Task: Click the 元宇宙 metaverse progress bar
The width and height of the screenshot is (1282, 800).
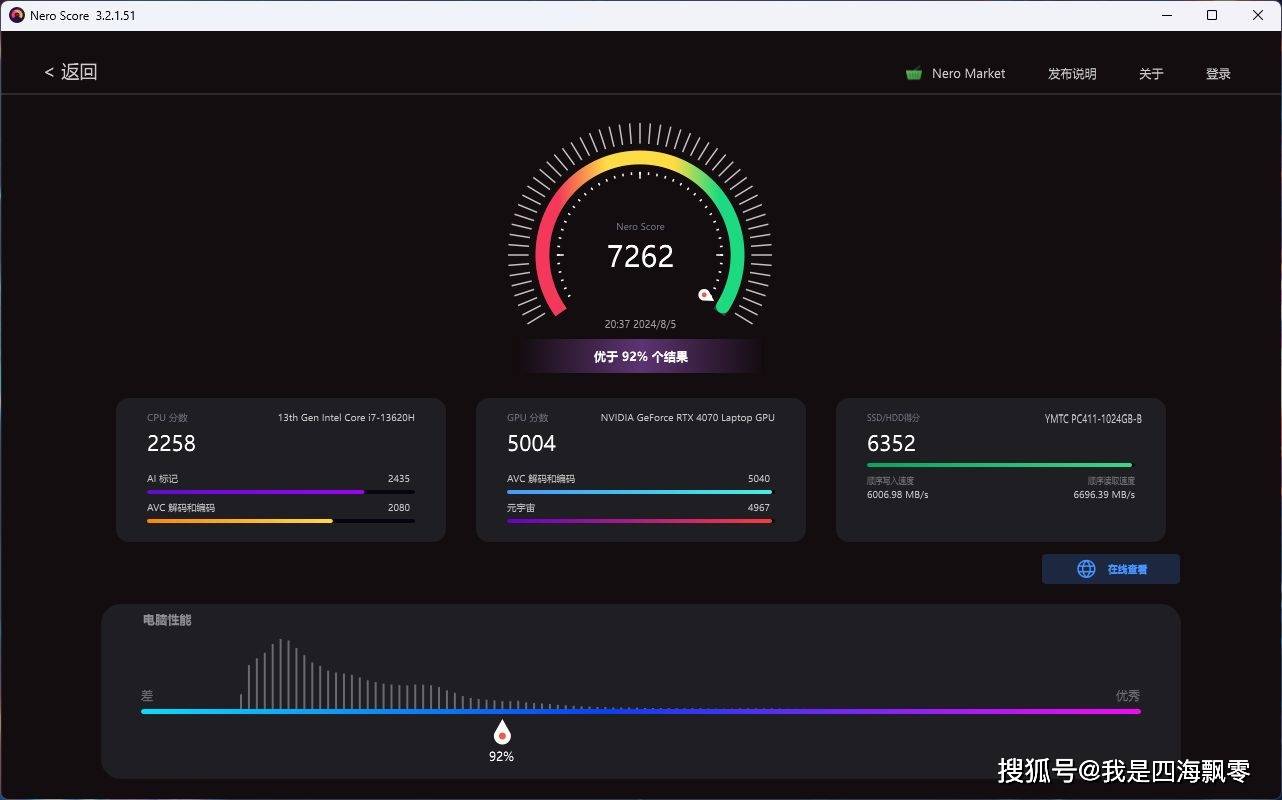Action: pos(640,521)
